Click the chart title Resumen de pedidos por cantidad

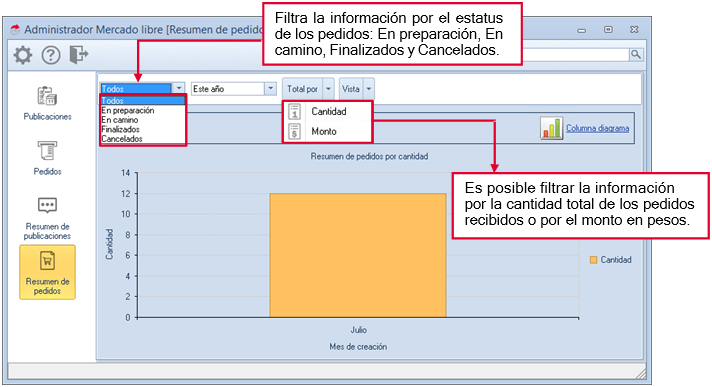[369, 156]
